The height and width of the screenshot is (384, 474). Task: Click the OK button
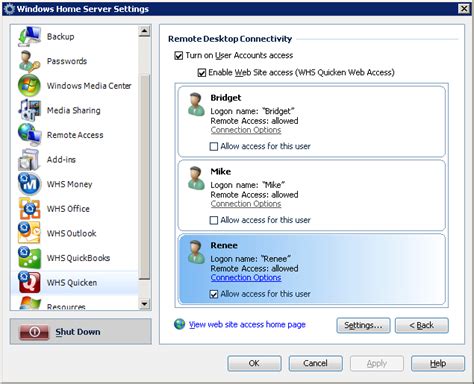click(254, 363)
